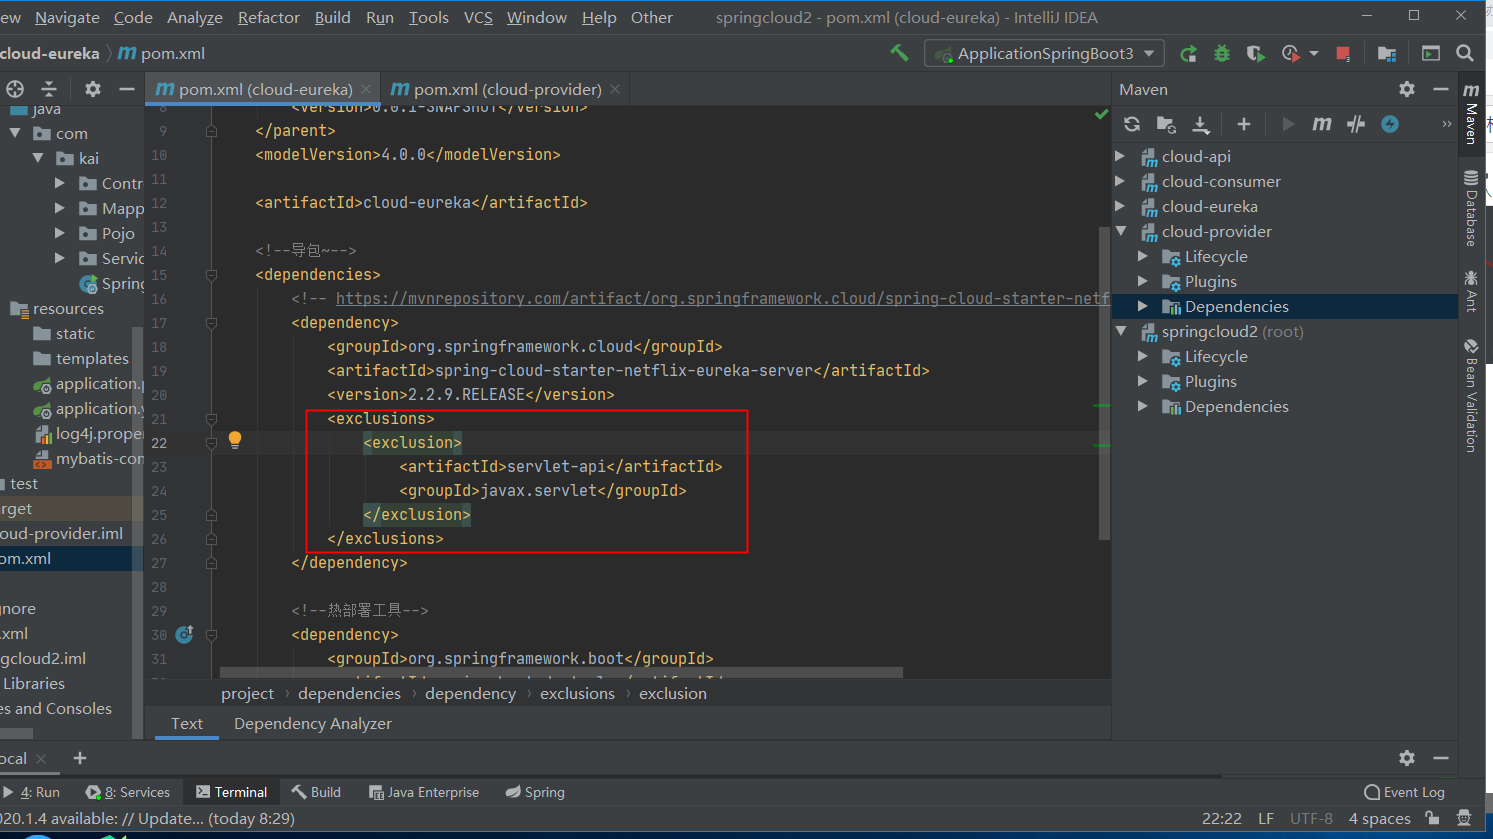Expand the cloud-consumer Maven module
This screenshot has height=839, width=1493.
(1120, 181)
